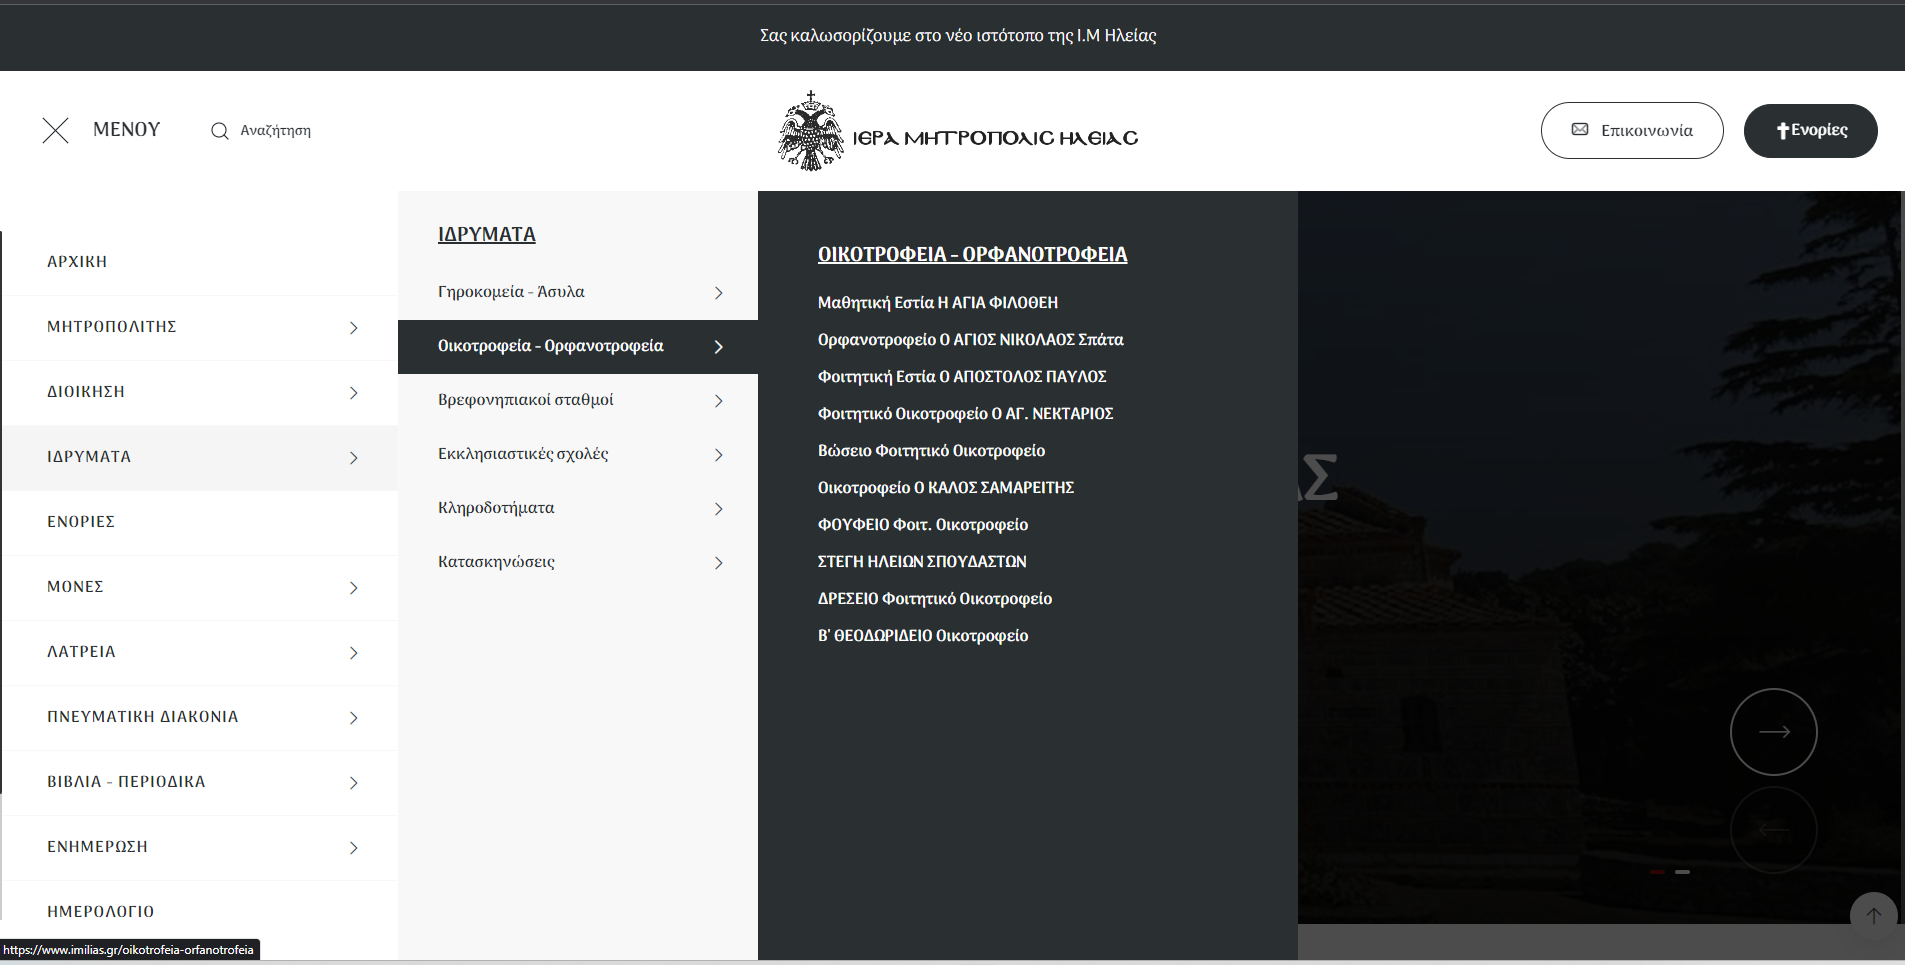Select Βρεφονηπιακοί σταθμοί menu entry
The height and width of the screenshot is (965, 1905).
pos(526,400)
